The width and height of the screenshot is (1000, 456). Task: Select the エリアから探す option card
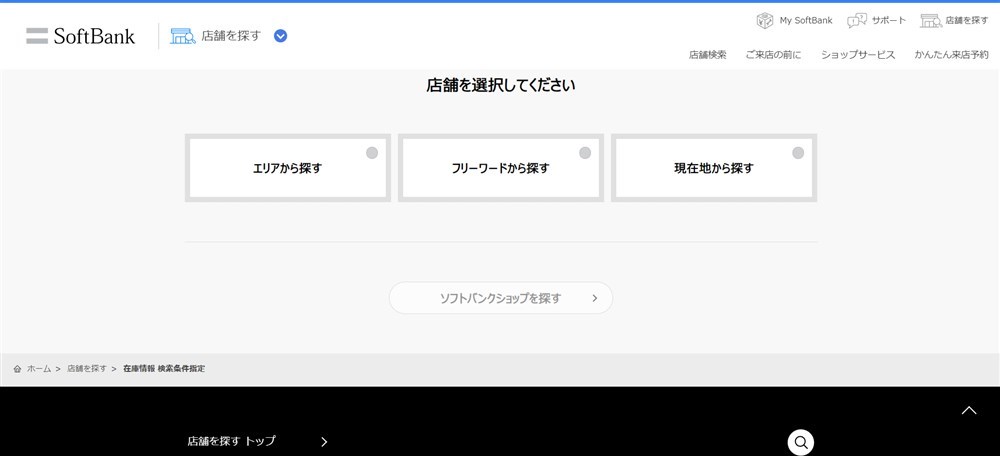(x=288, y=168)
